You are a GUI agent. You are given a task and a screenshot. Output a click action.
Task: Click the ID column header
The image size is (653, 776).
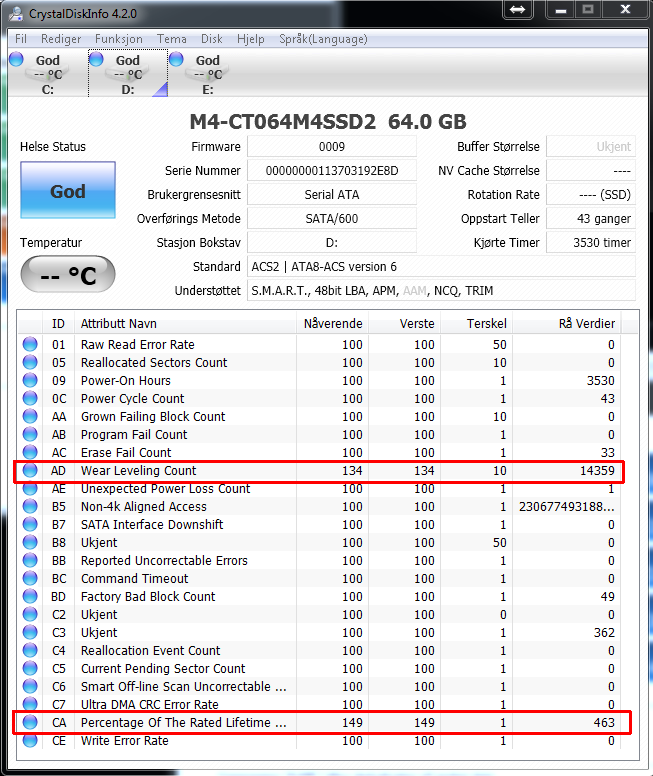click(x=58, y=324)
